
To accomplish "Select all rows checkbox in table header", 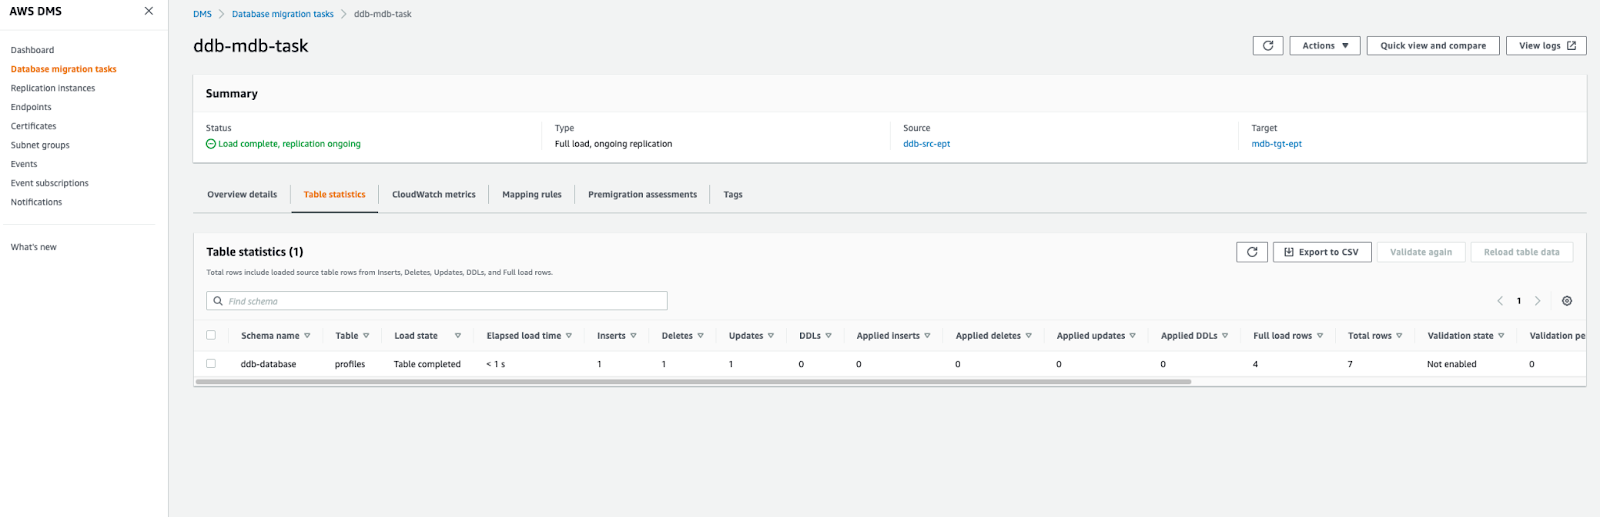I will tap(211, 335).
